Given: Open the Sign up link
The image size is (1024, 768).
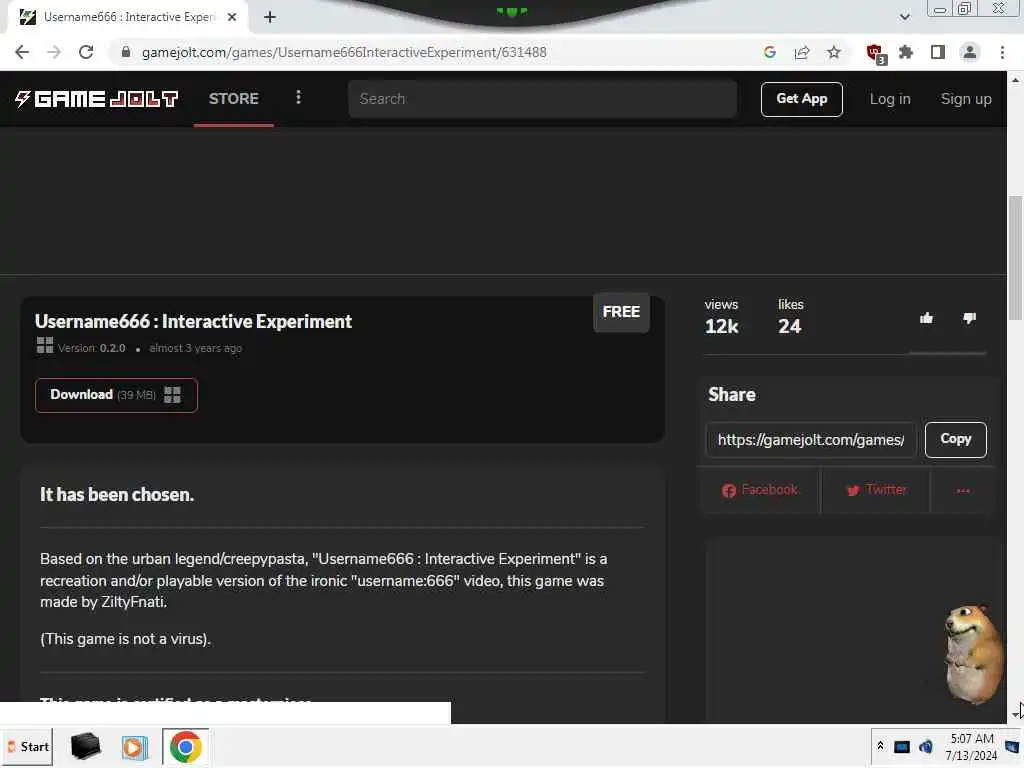Looking at the screenshot, I should pos(966,99).
